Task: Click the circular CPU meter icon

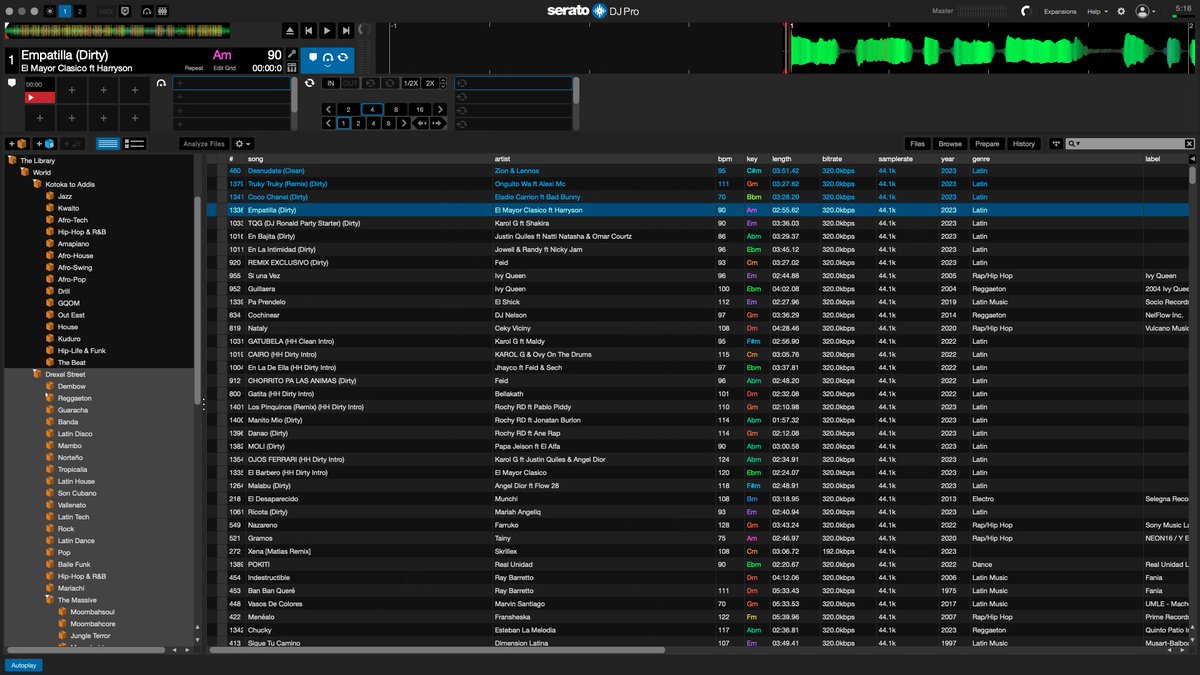Action: 1025,11
